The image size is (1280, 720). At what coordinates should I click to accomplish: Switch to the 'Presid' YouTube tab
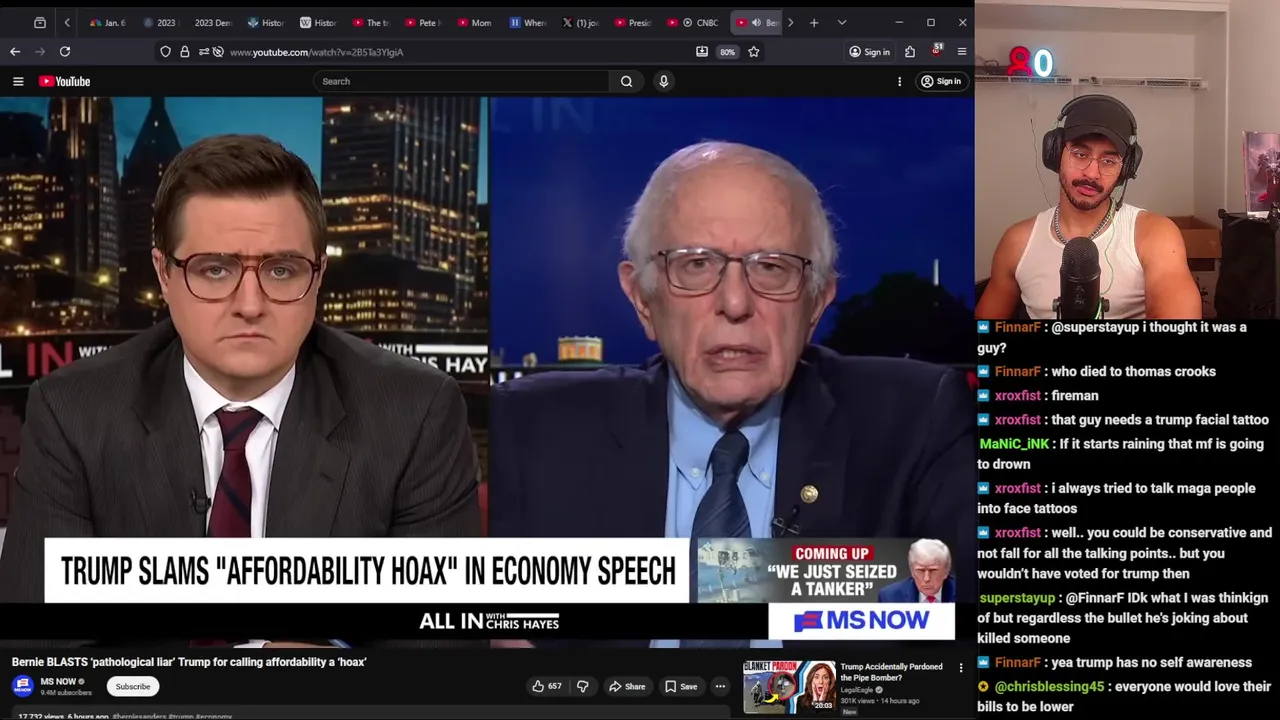[632, 22]
